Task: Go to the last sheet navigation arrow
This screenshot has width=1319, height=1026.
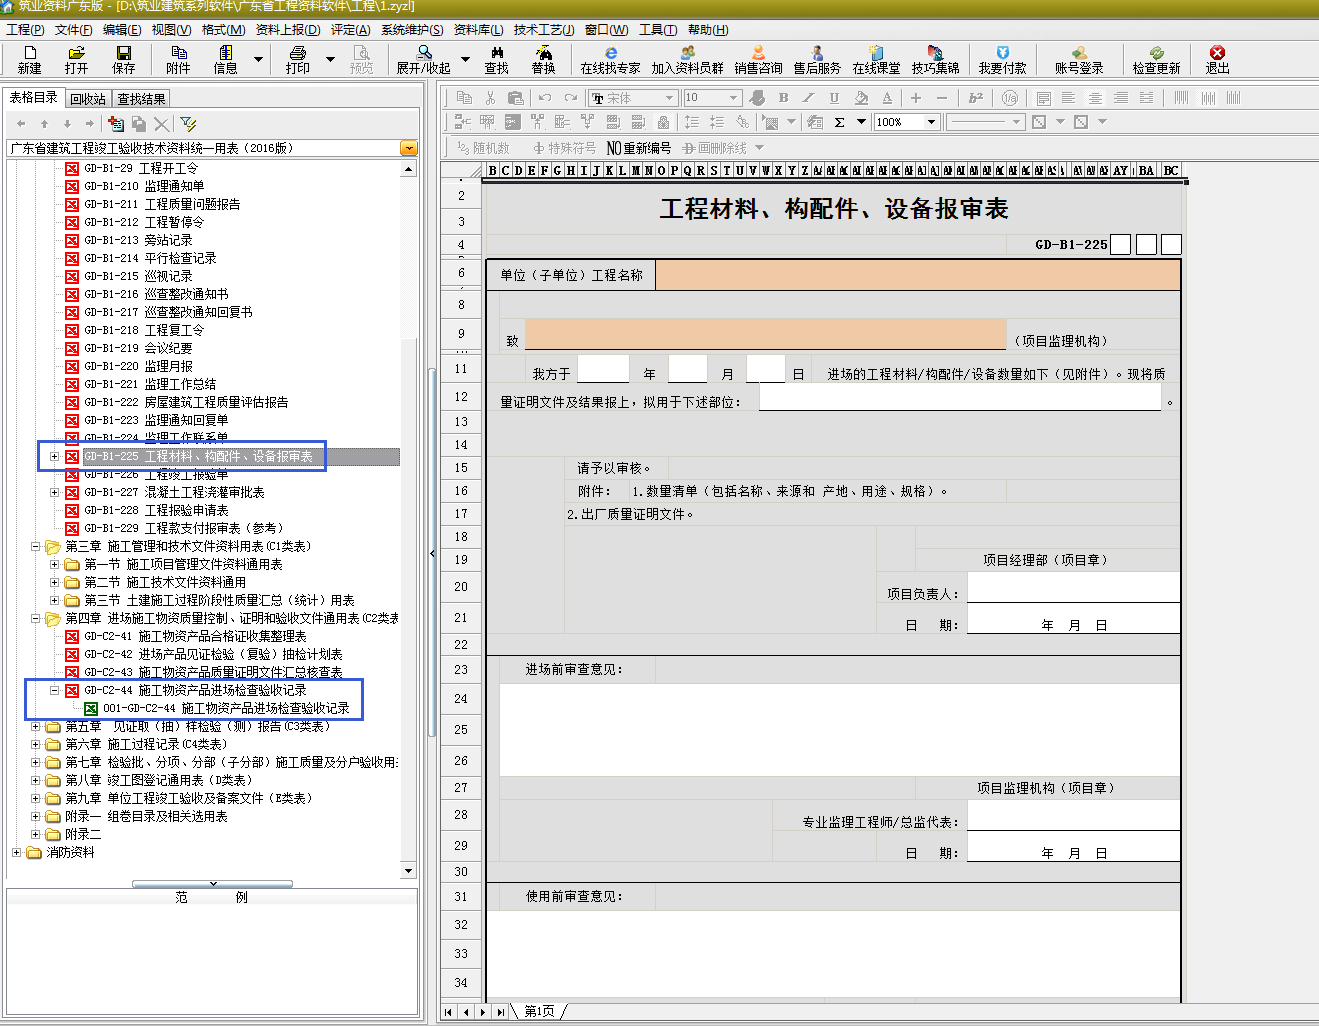Action: click(501, 1012)
